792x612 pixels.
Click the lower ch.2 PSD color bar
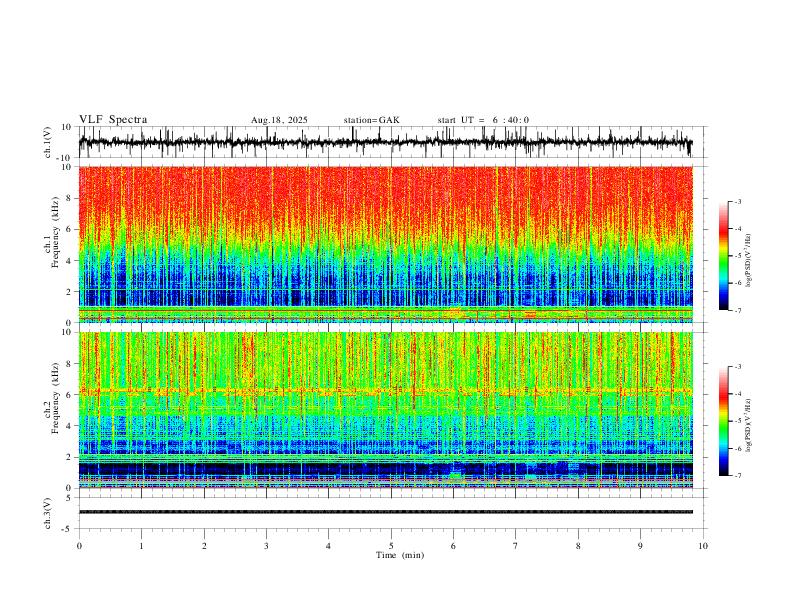point(723,421)
